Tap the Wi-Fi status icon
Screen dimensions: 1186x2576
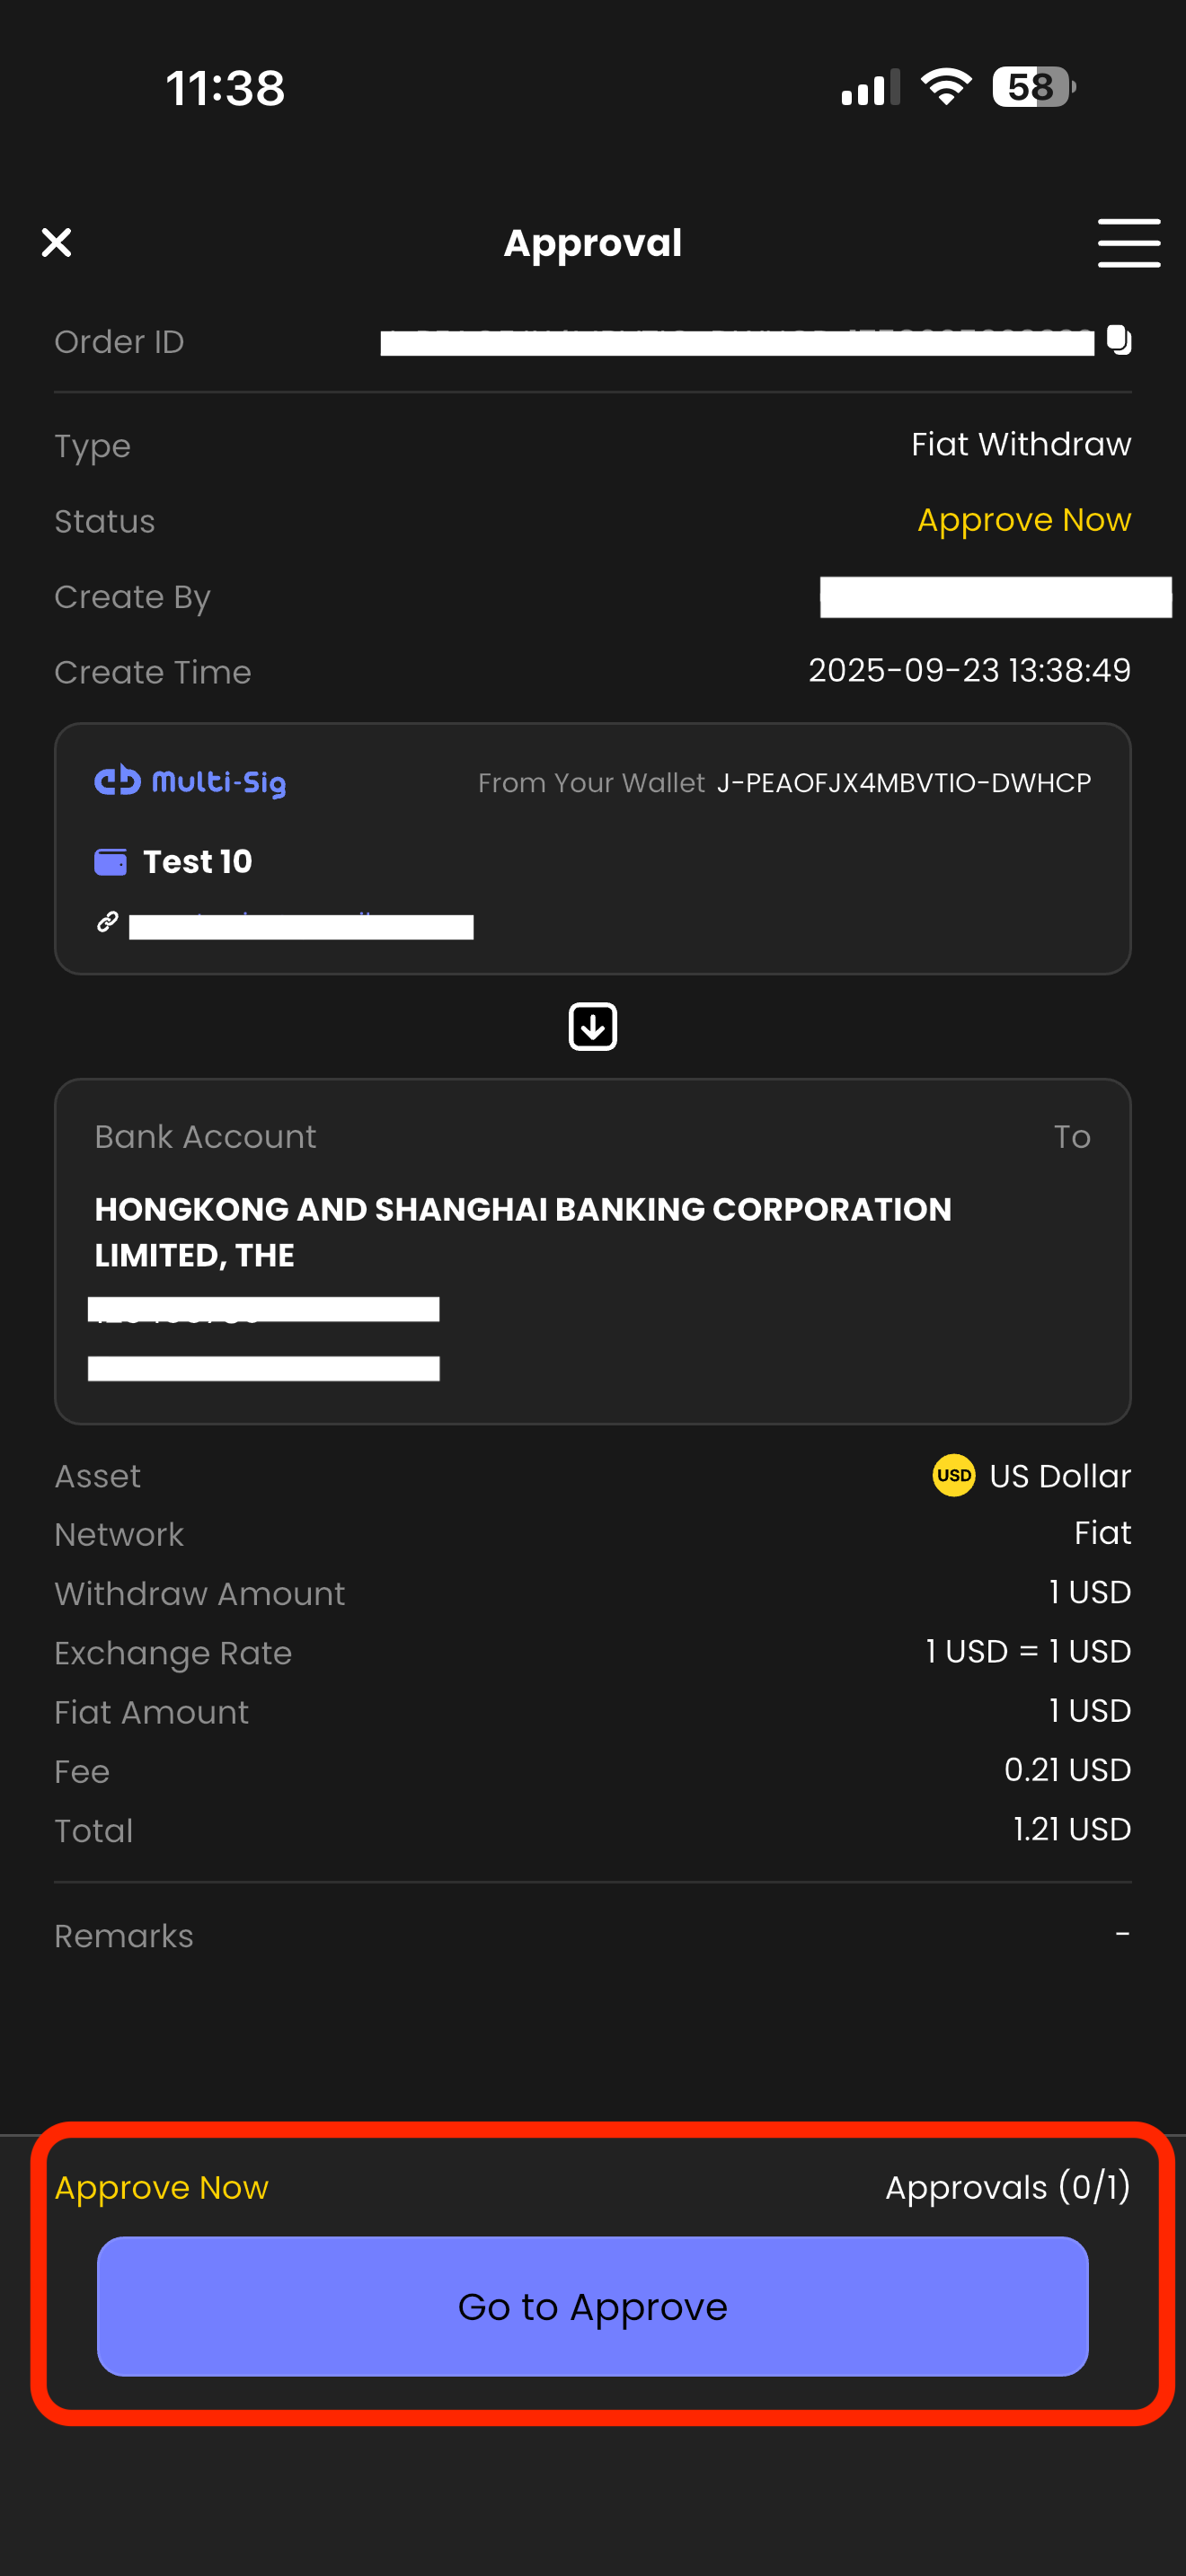tap(946, 87)
